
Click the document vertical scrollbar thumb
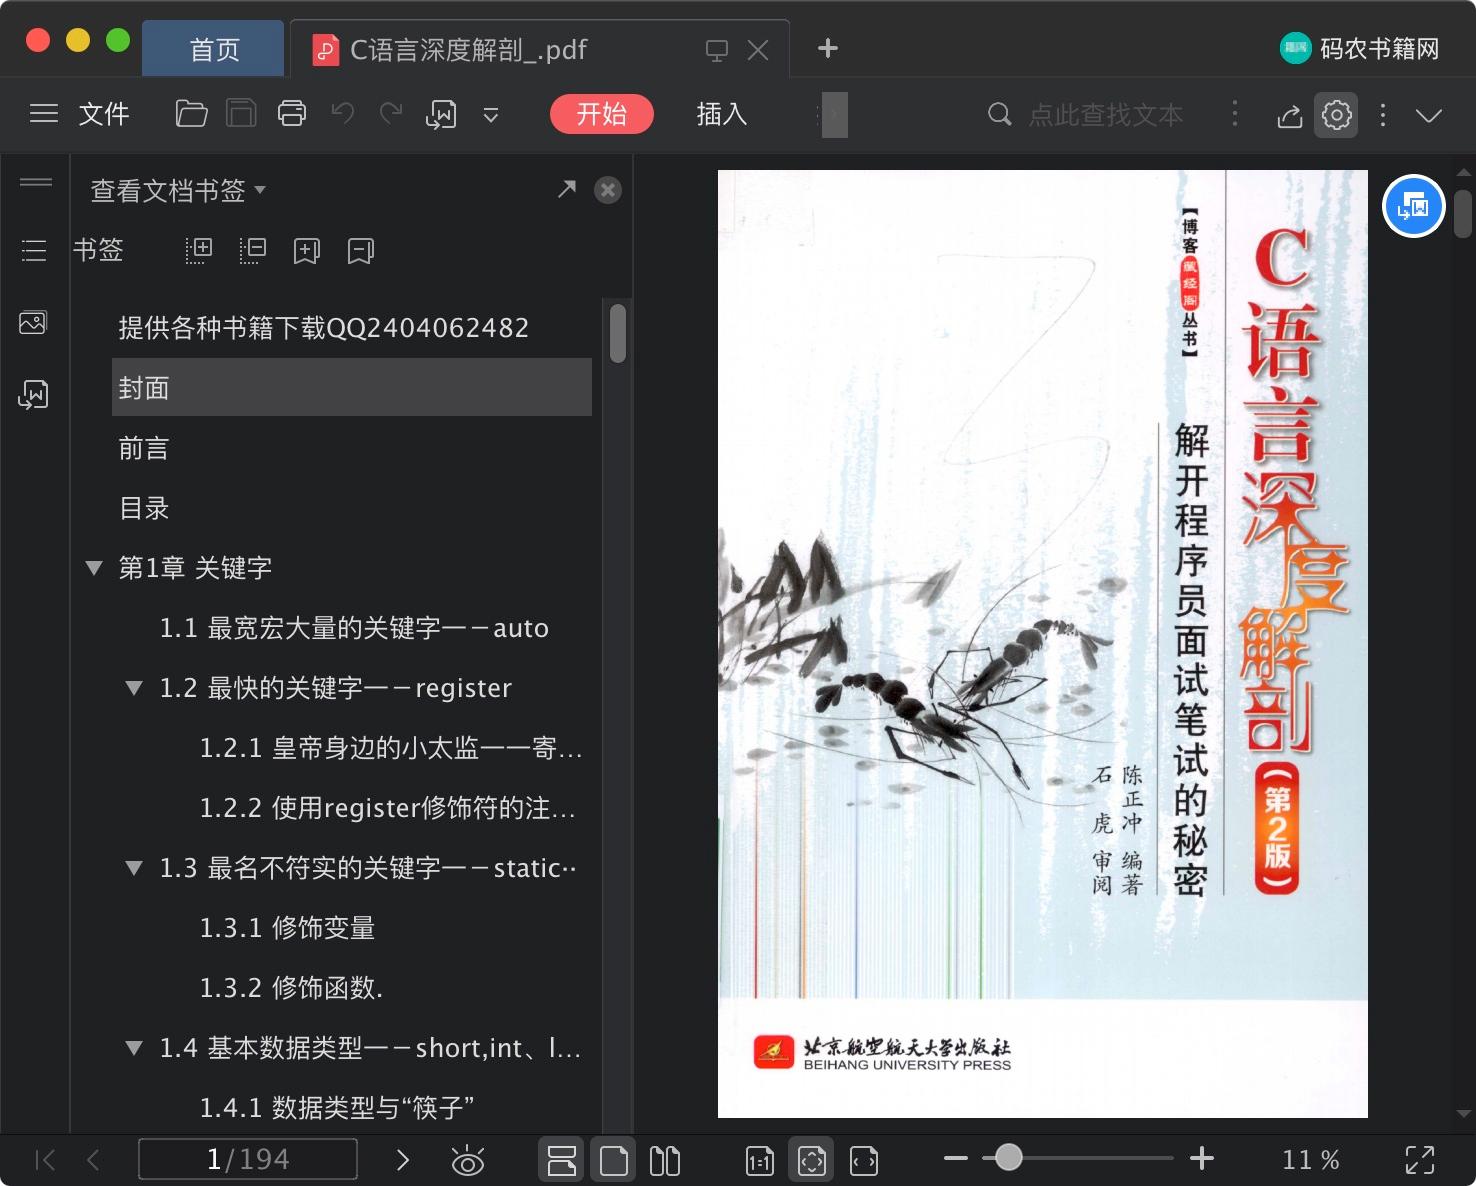pos(1463,214)
